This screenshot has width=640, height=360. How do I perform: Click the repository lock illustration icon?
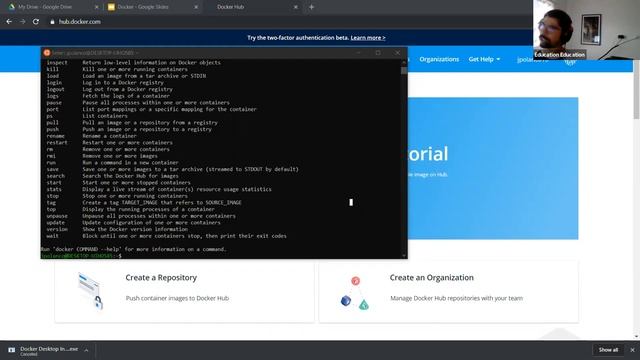point(90,291)
